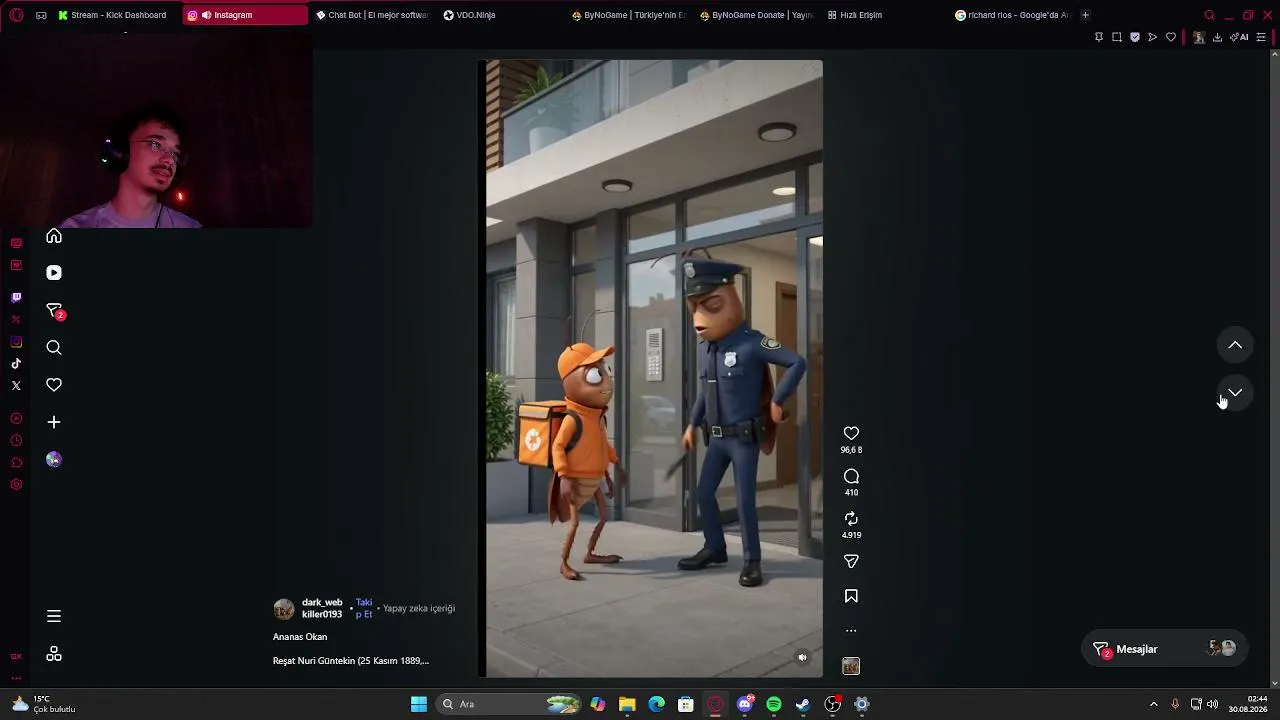Follow the account via Takip Et
1280x720 pixels.
tap(364, 608)
